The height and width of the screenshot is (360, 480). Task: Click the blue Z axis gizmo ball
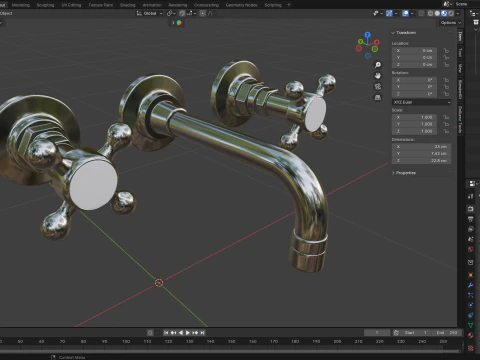click(368, 35)
